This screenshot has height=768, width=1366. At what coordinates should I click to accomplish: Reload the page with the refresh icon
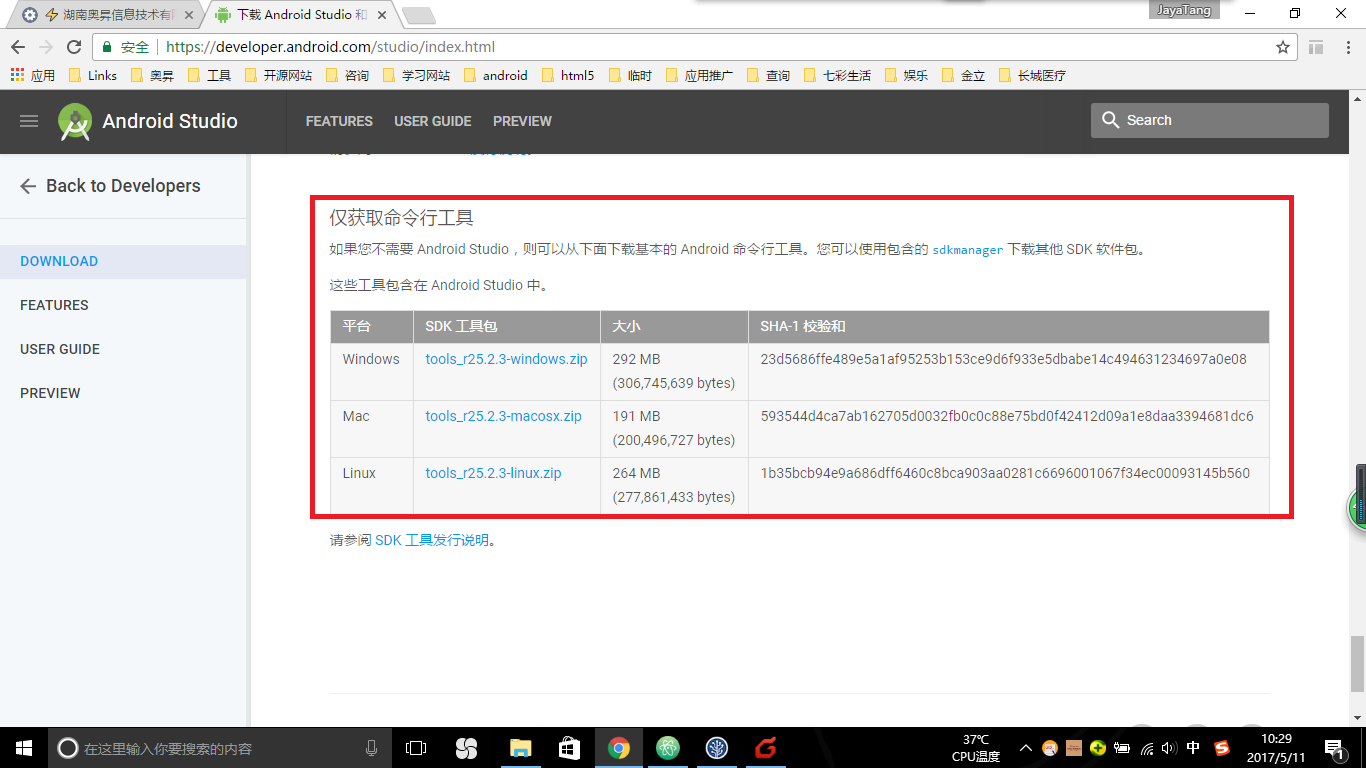pos(74,47)
